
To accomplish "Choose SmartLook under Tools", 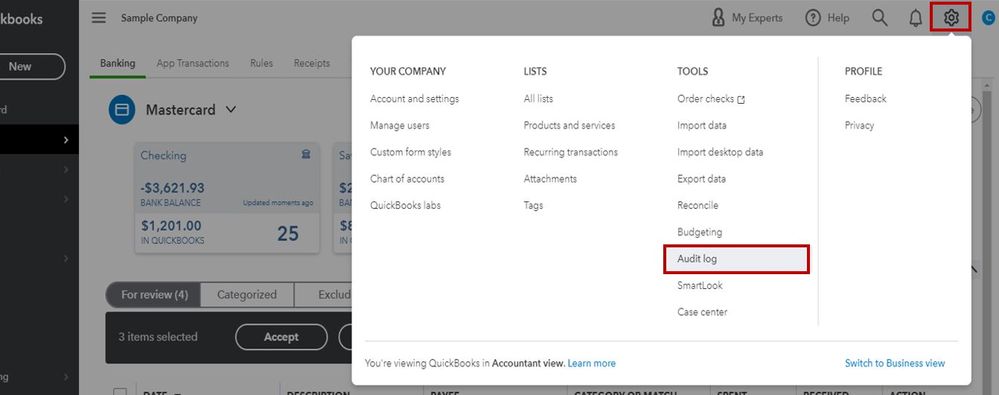I will (700, 285).
